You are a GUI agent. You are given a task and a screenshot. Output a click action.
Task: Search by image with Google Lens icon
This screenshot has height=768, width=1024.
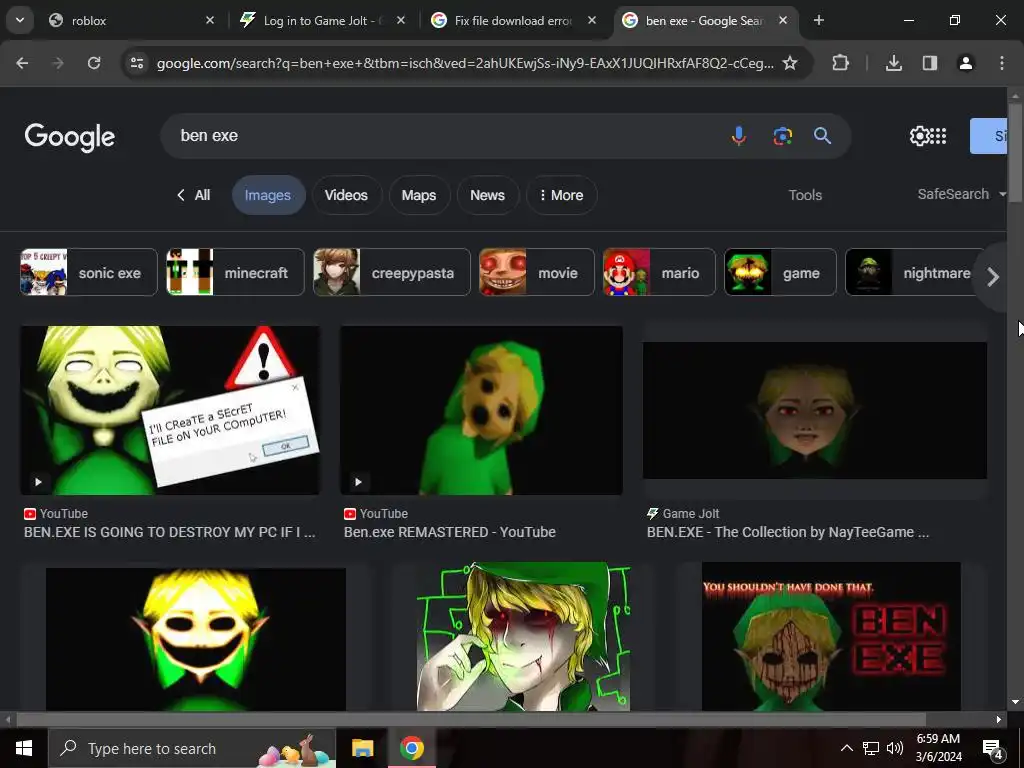point(782,136)
